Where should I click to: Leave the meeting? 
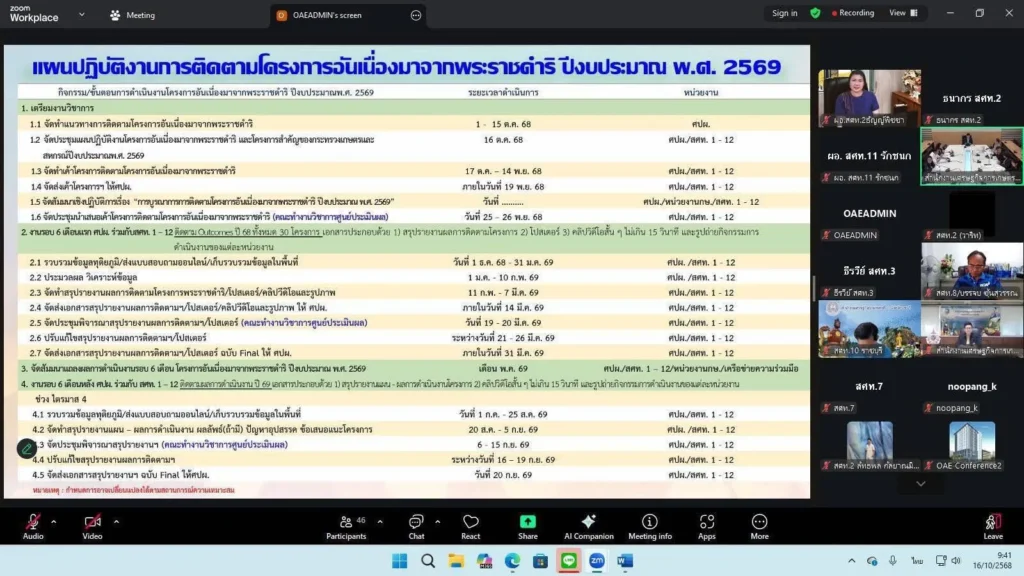point(993,526)
